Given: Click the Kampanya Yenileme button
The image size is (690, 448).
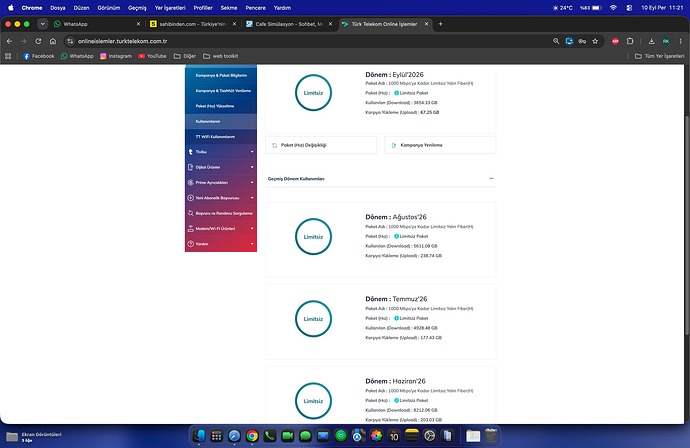Looking at the screenshot, I should click(440, 145).
